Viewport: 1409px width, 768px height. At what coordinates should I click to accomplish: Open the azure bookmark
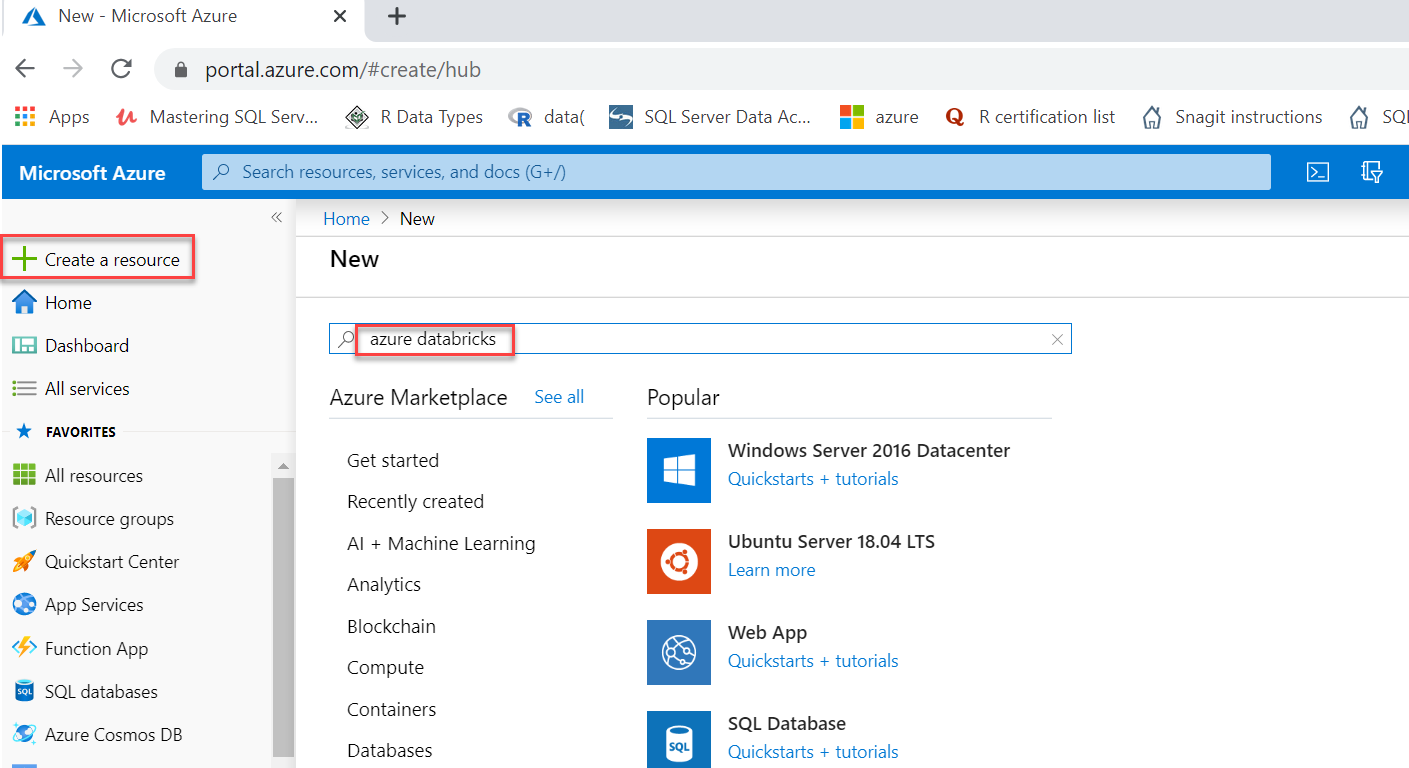pos(879,117)
